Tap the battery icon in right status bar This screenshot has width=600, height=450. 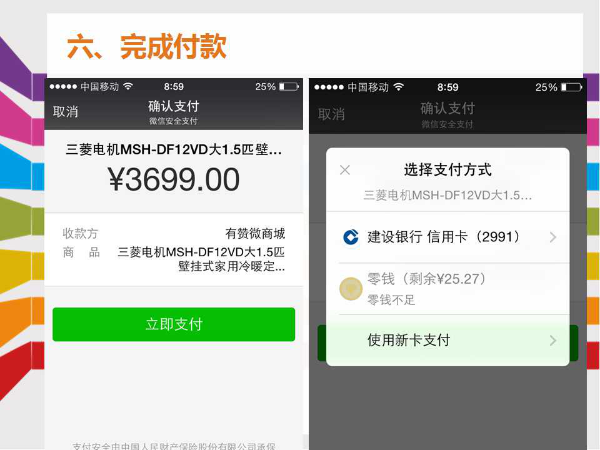[571, 88]
